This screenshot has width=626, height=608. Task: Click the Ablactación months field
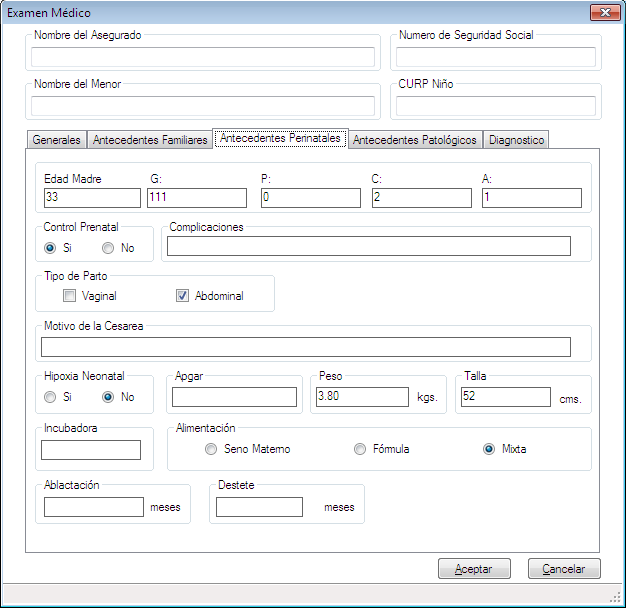[94, 507]
